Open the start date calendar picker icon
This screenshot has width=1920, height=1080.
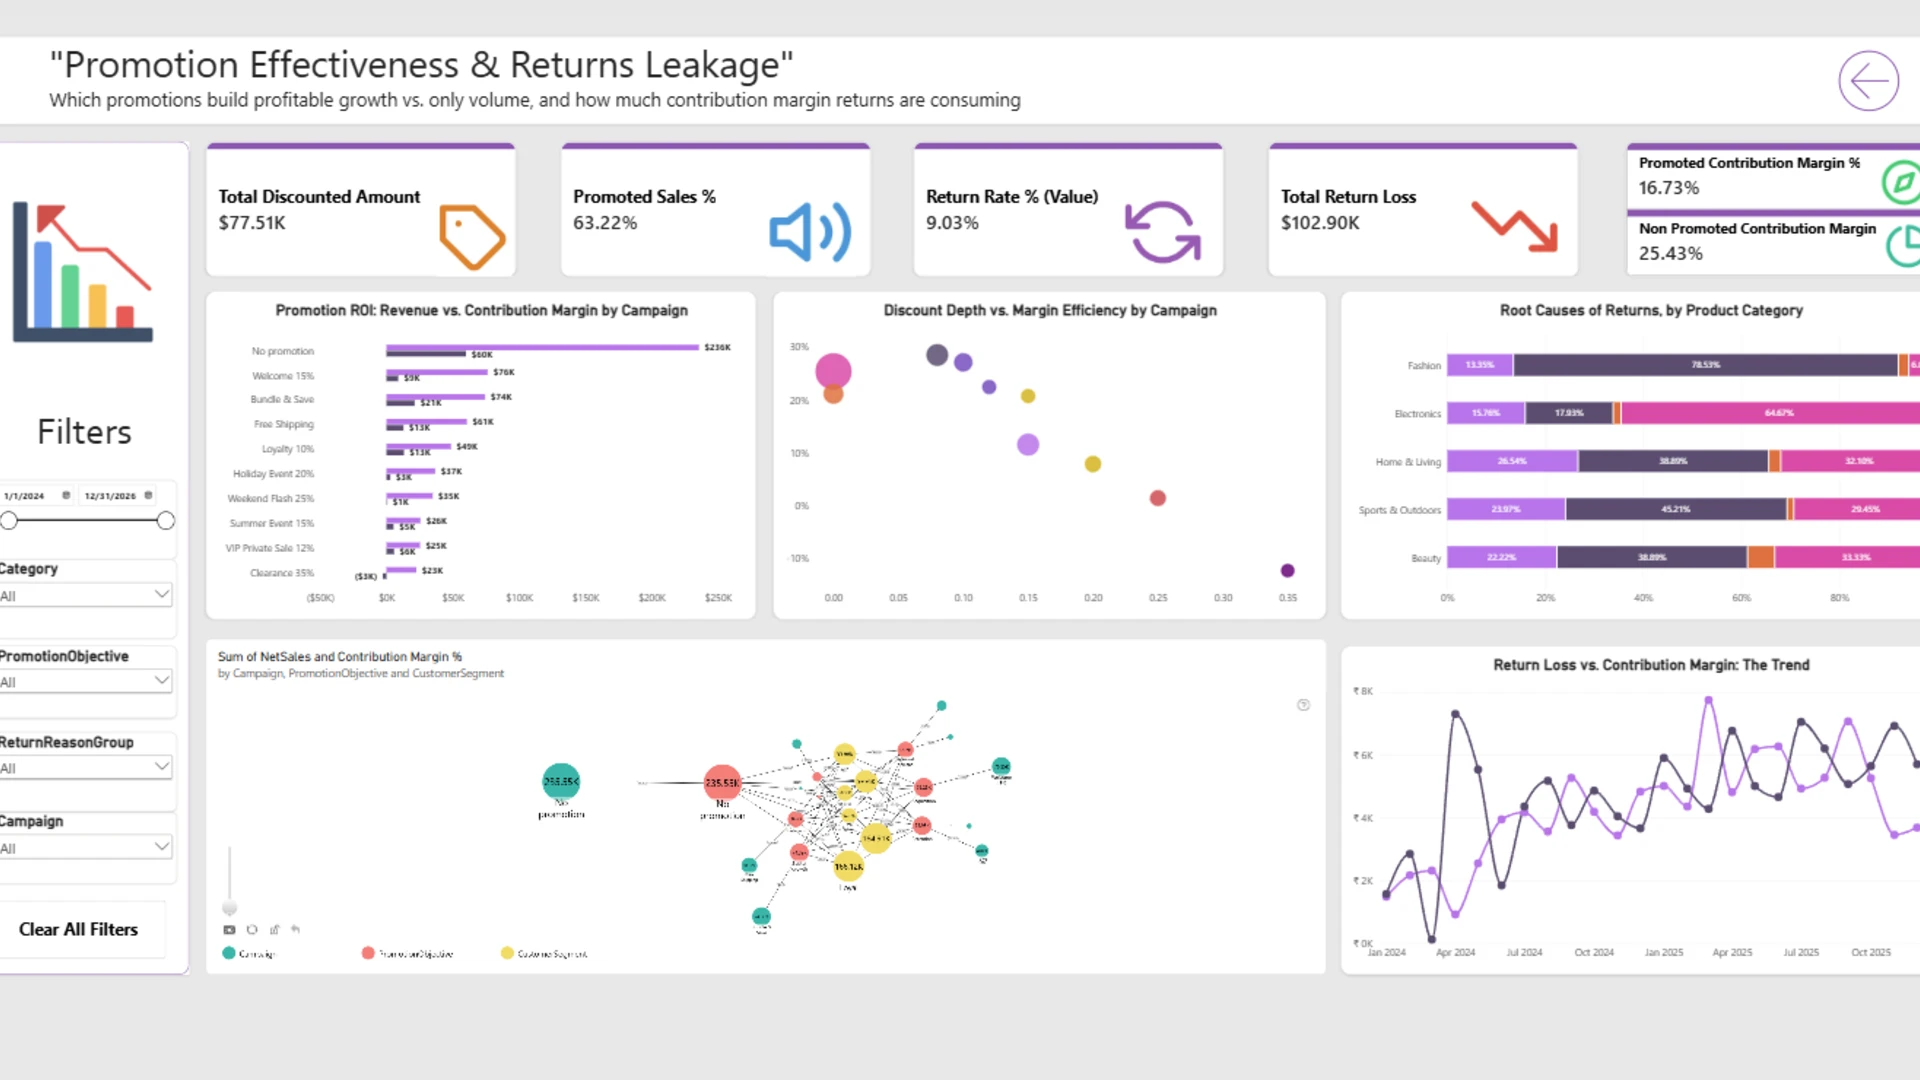tap(66, 495)
